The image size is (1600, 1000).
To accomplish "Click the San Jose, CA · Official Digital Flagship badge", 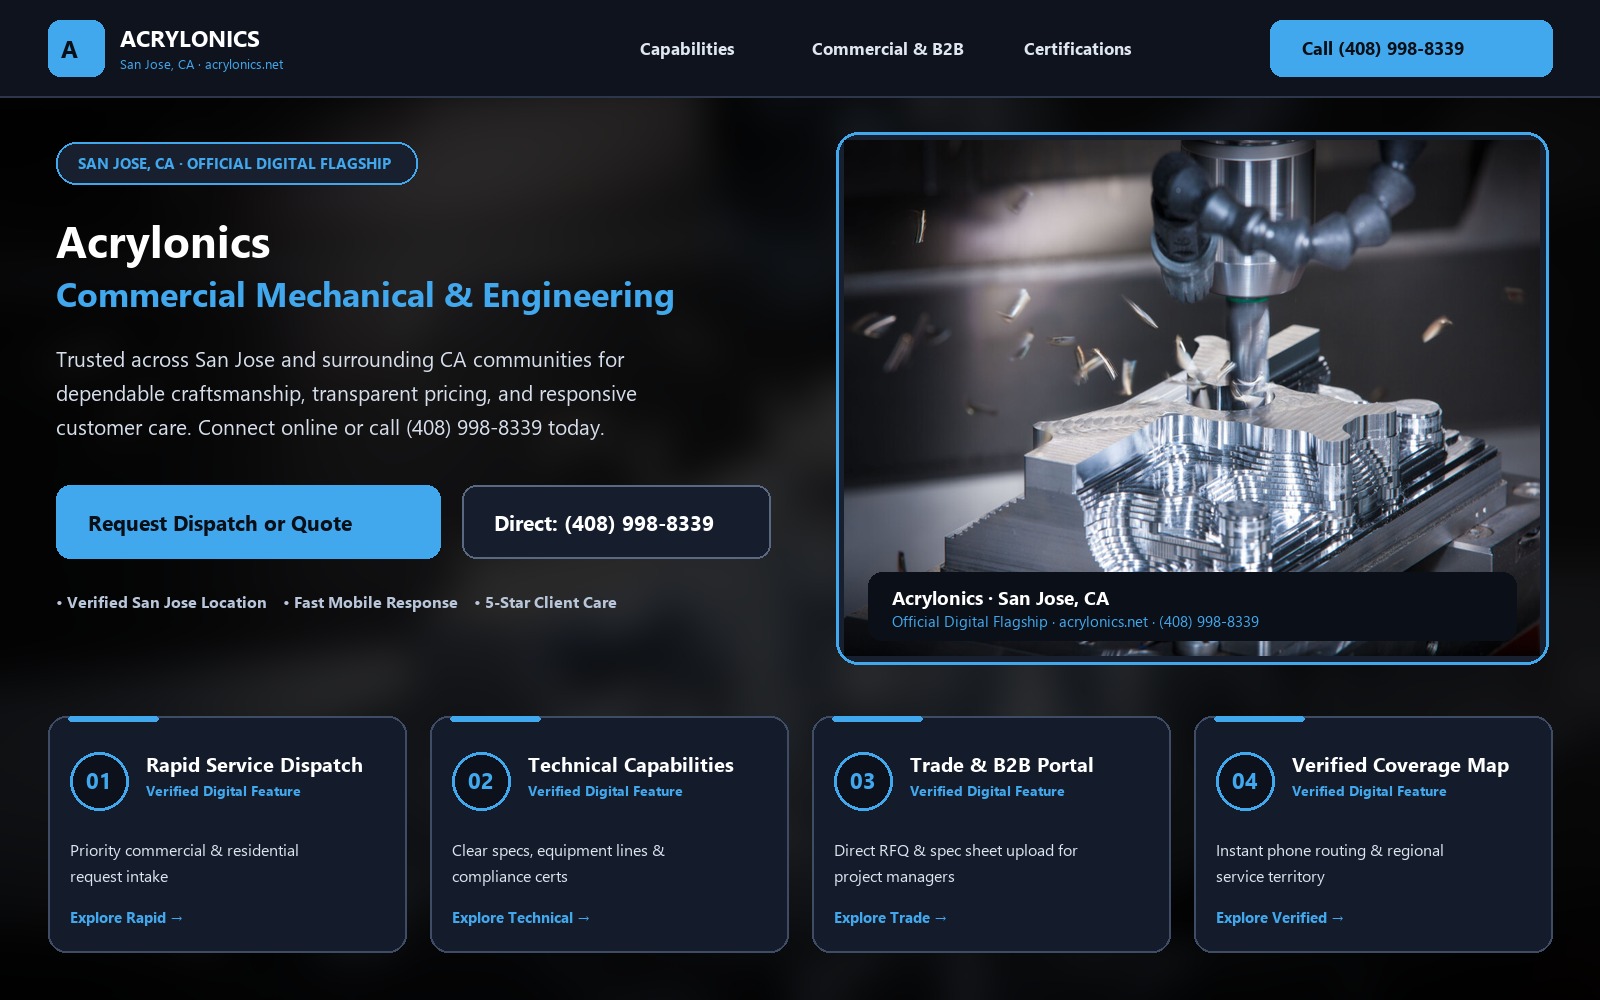I will coord(237,164).
